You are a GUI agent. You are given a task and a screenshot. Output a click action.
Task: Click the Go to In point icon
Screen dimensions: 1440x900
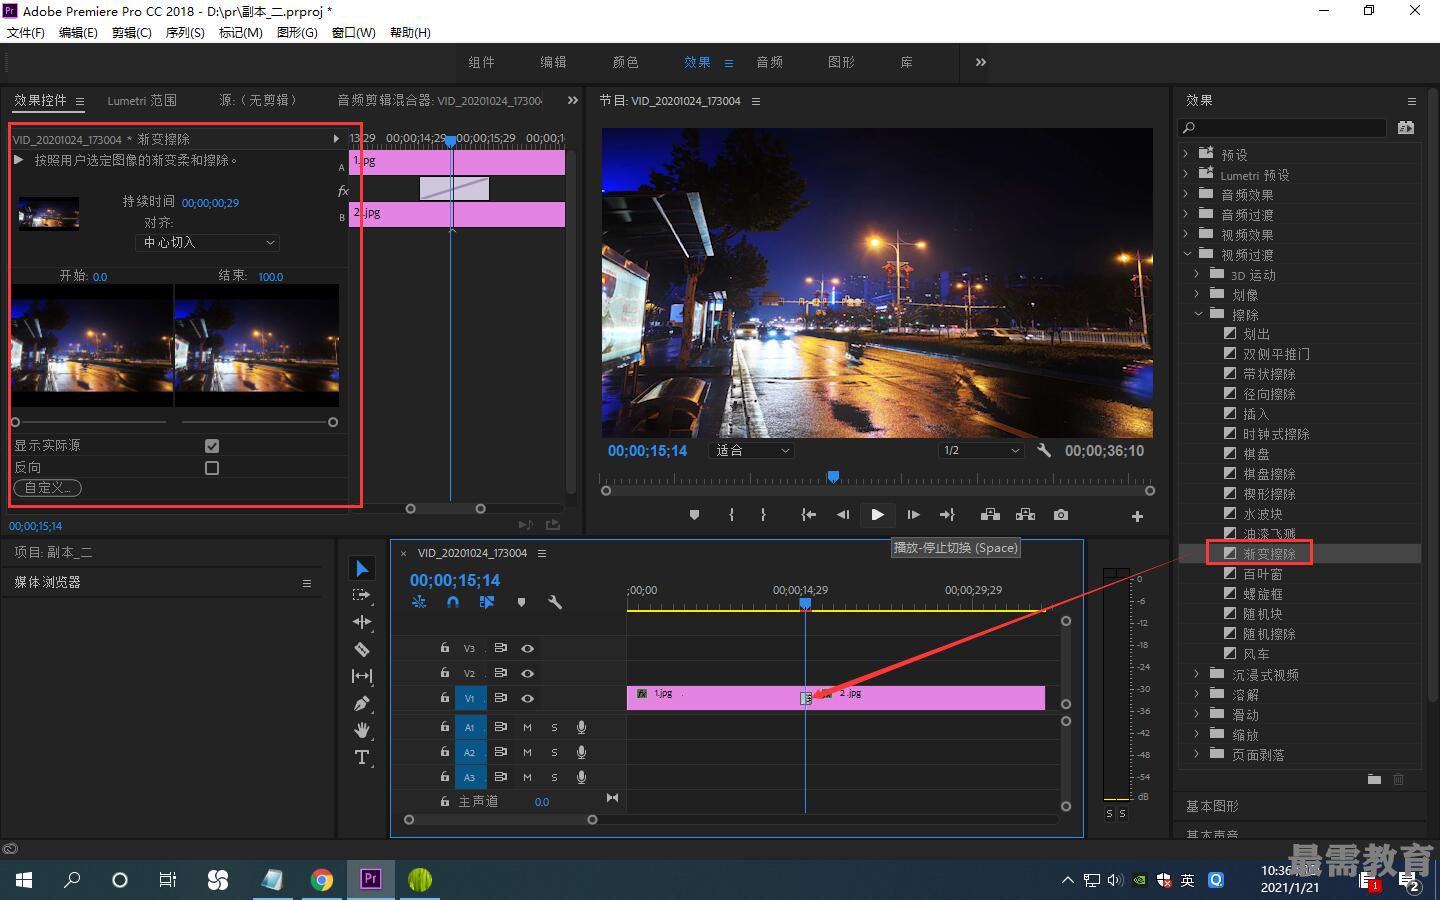pyautogui.click(x=808, y=515)
